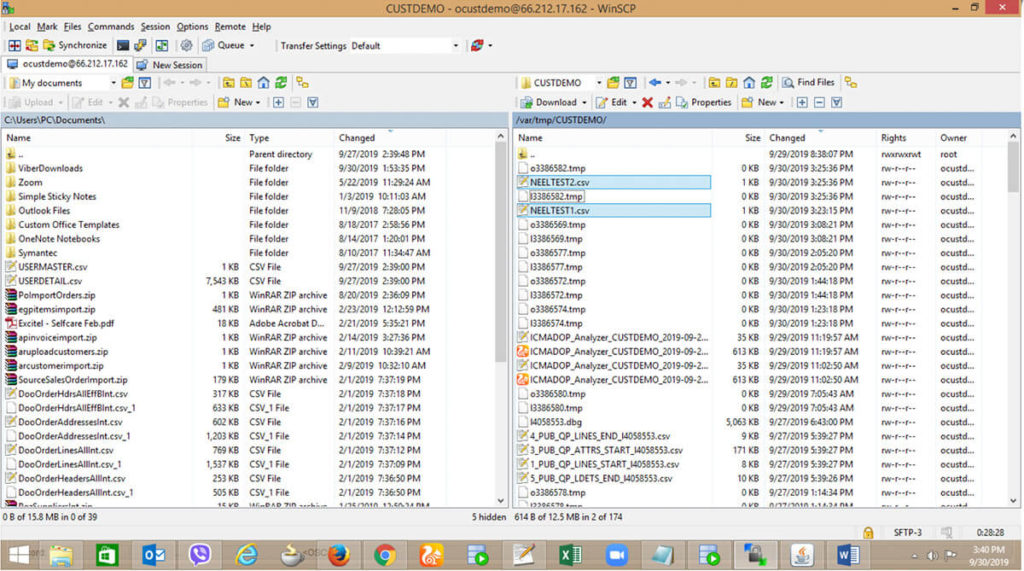Switch to the New Session tab
This screenshot has height=571, width=1024.
[x=170, y=65]
